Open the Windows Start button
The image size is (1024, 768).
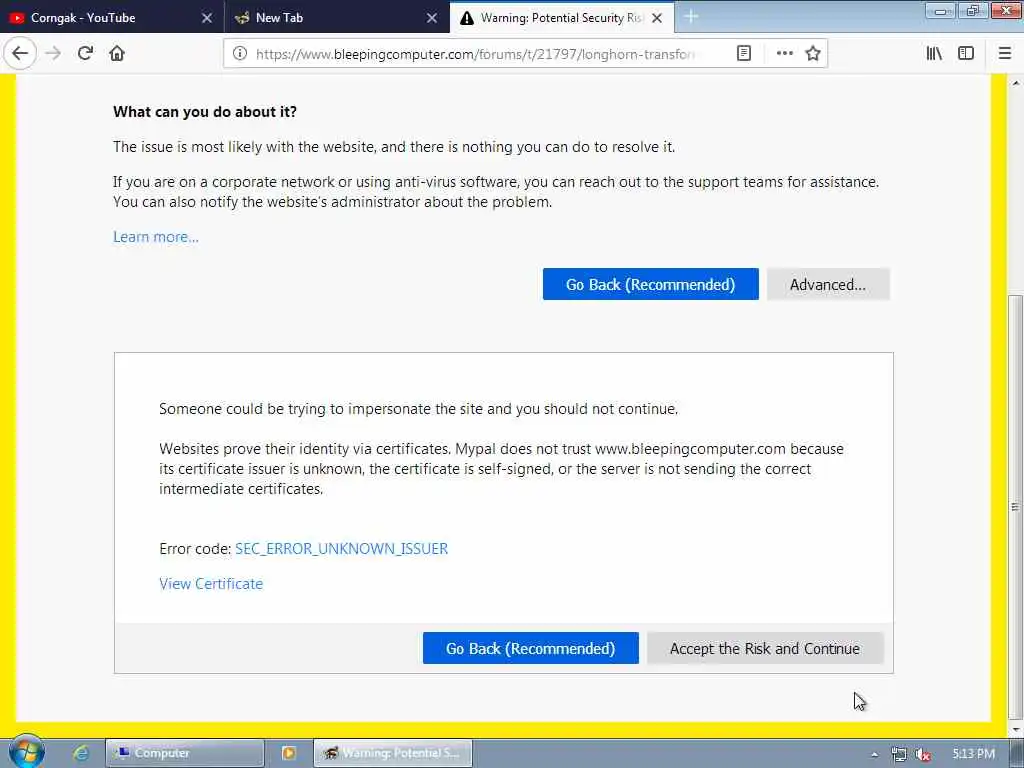(x=26, y=752)
